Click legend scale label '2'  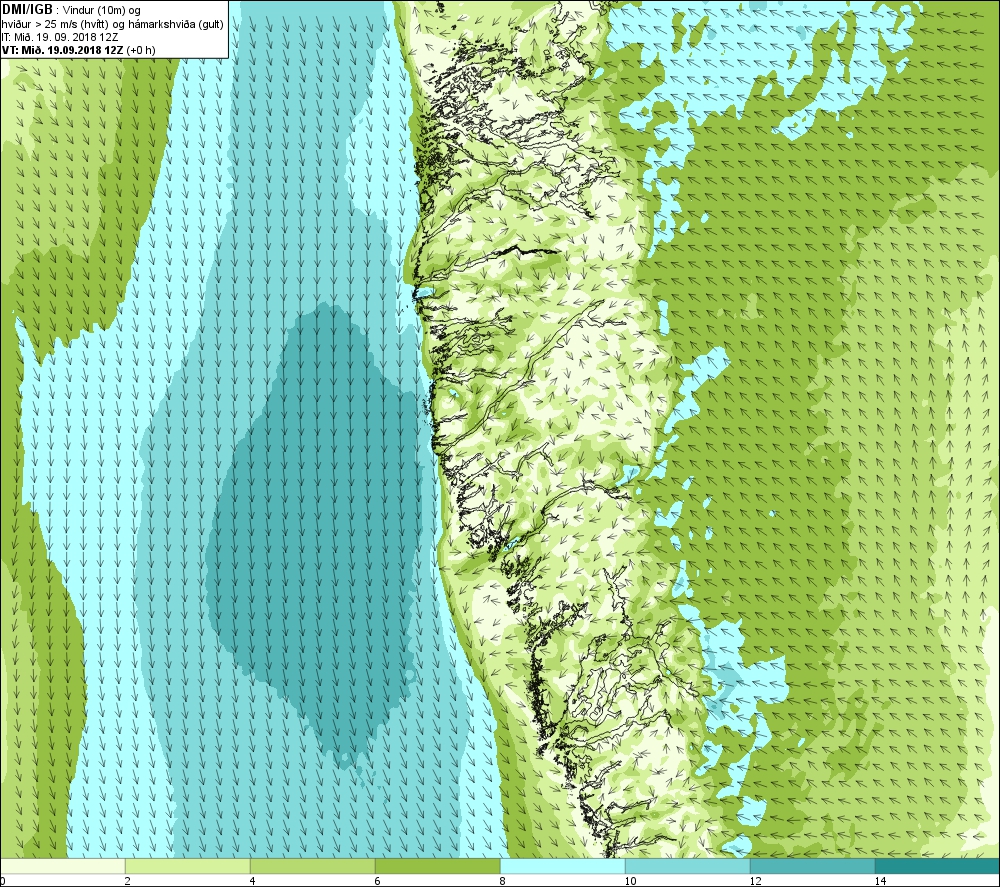(128, 881)
